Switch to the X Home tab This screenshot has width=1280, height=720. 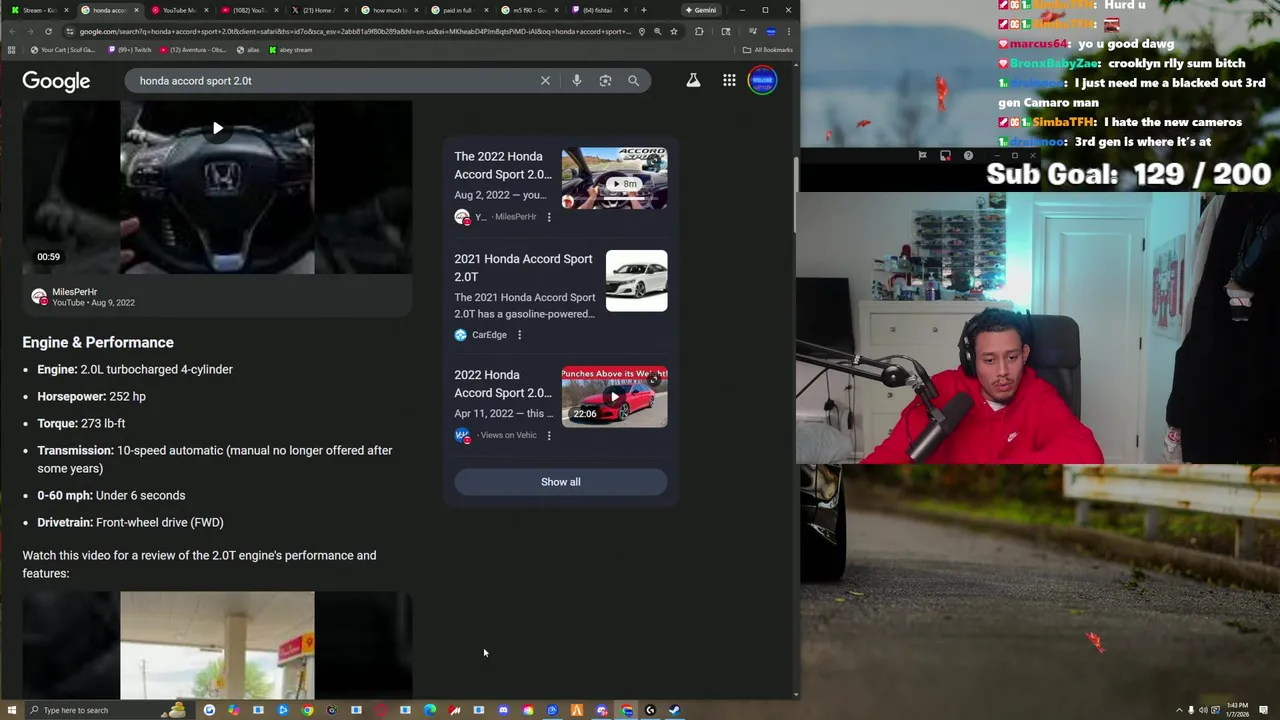tap(320, 10)
